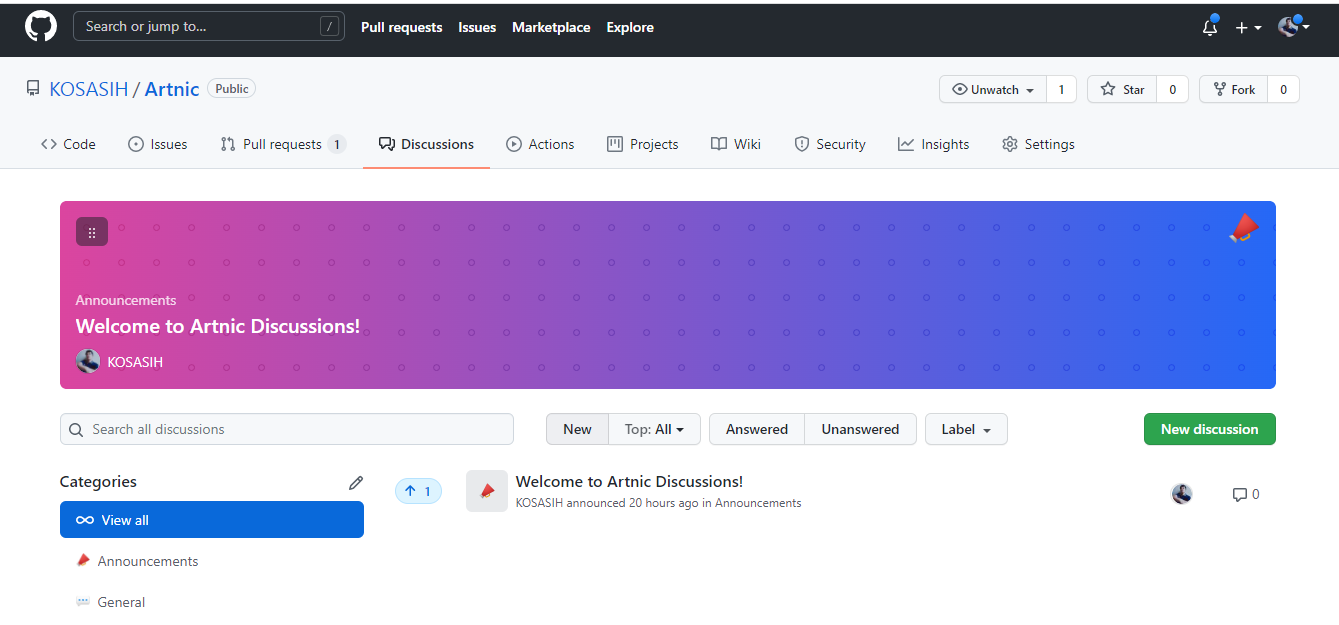The width and height of the screenshot is (1339, 625).
Task: Click the participant avatar in the discussion row
Action: [1182, 493]
